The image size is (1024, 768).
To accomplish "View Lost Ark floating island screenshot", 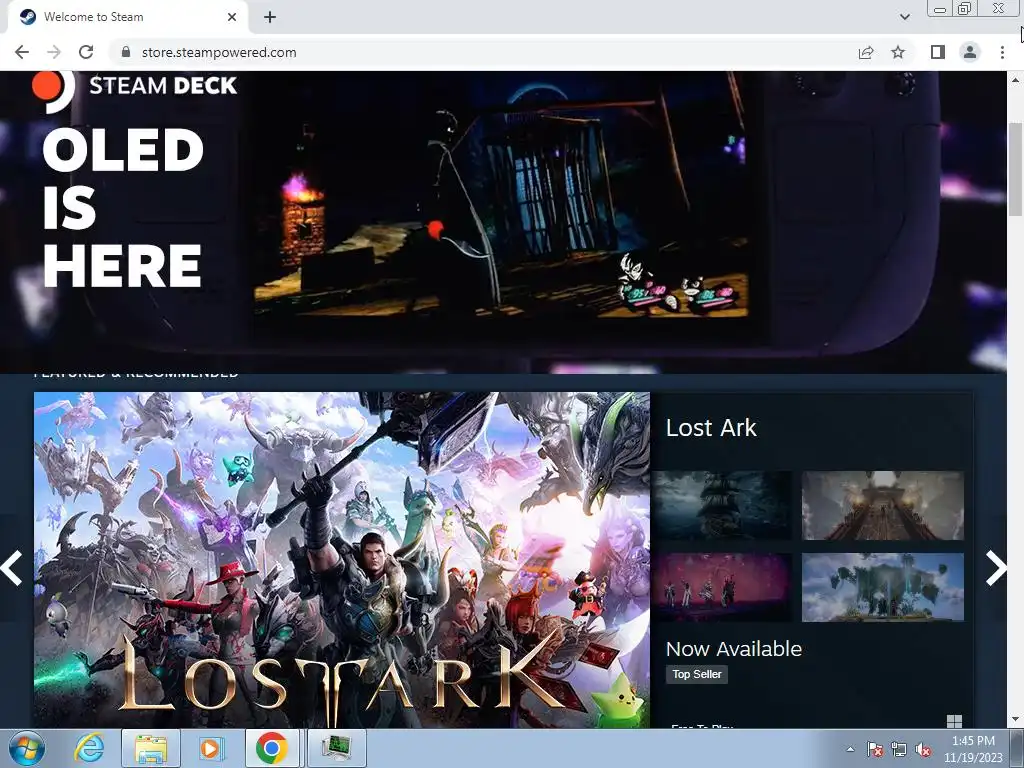I will (882, 587).
